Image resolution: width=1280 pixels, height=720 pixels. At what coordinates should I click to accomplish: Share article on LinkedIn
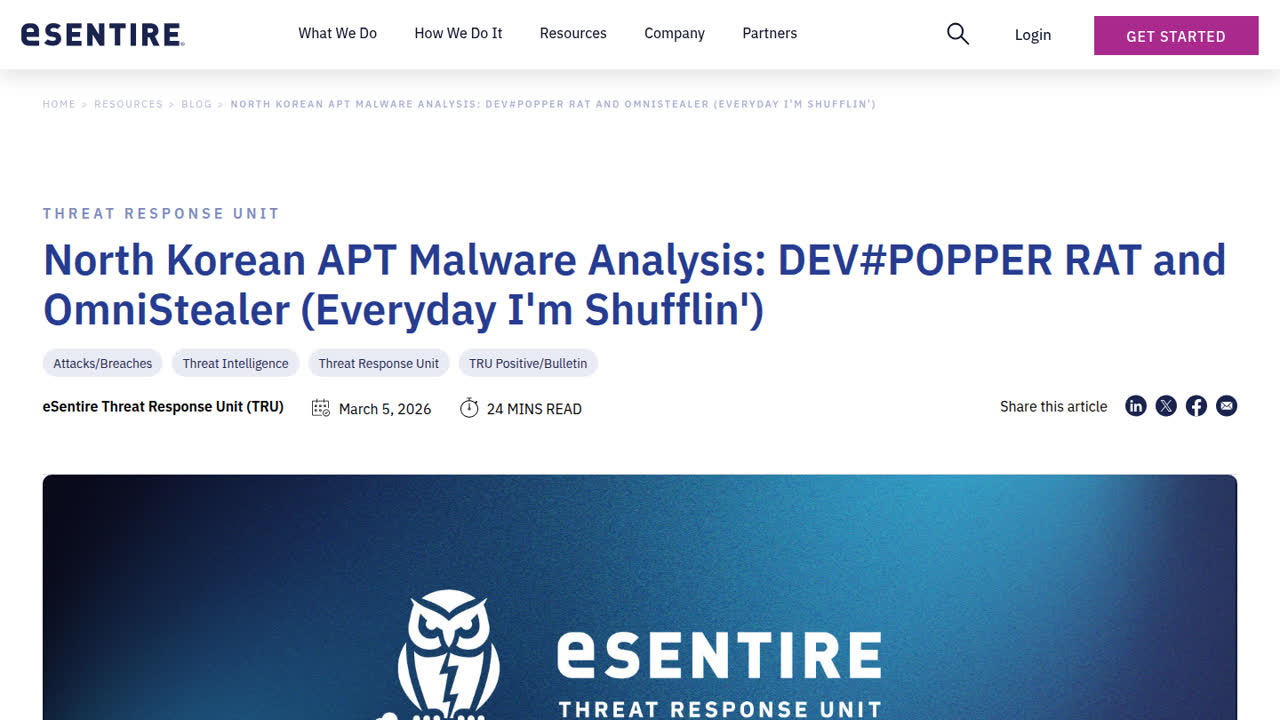(x=1136, y=406)
